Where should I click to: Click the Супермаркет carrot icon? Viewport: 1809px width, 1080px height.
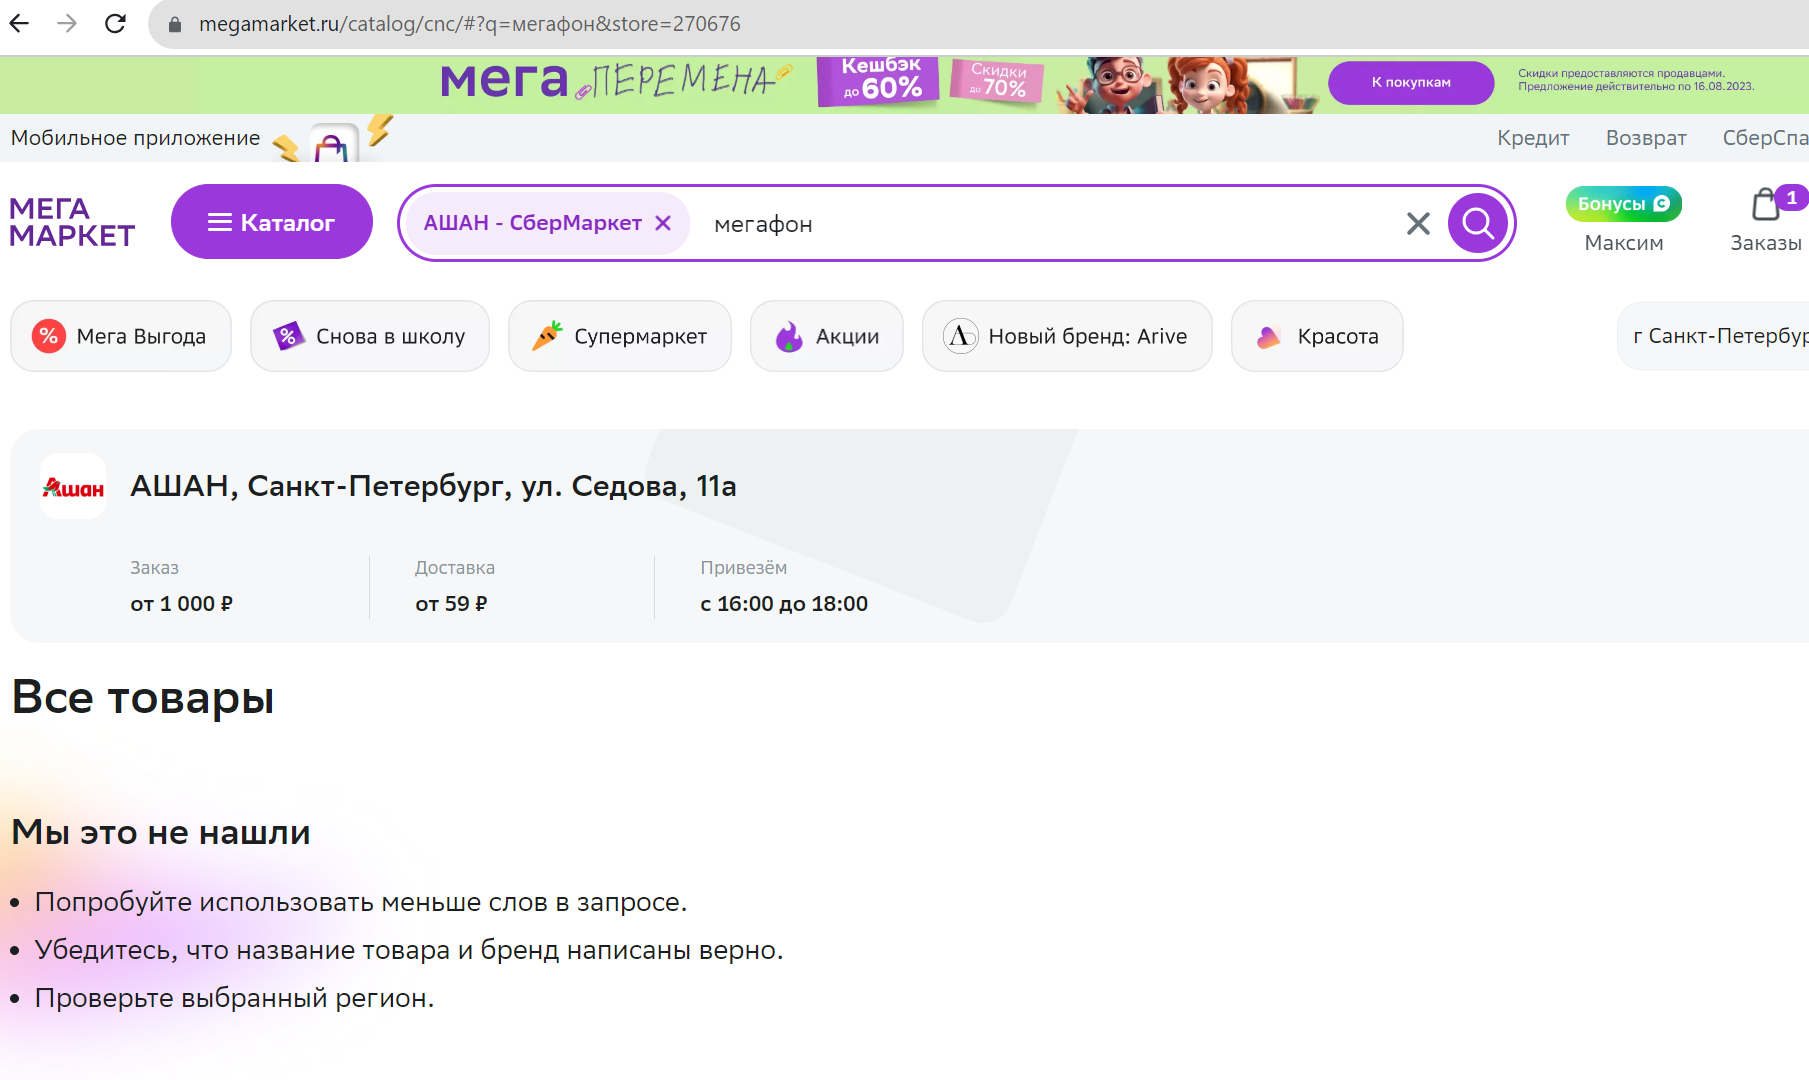(x=547, y=336)
